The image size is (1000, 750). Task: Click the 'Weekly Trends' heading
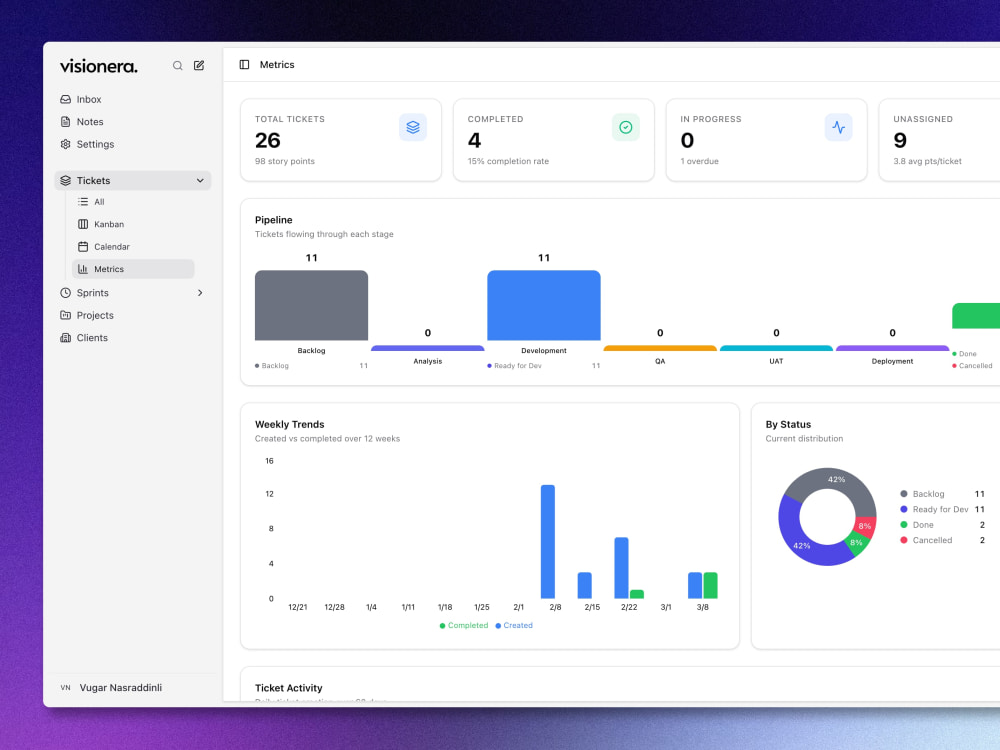(x=290, y=425)
